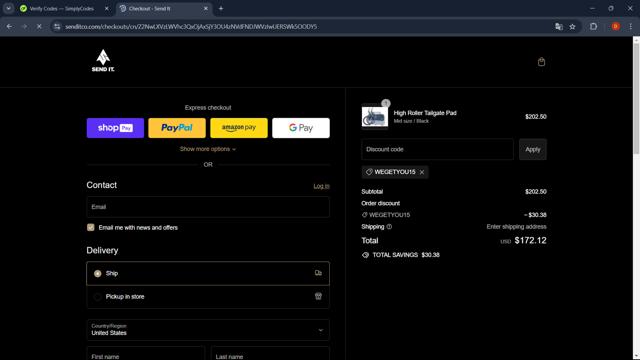
Task: Open the Chrome three-dot menu
Action: [631, 27]
